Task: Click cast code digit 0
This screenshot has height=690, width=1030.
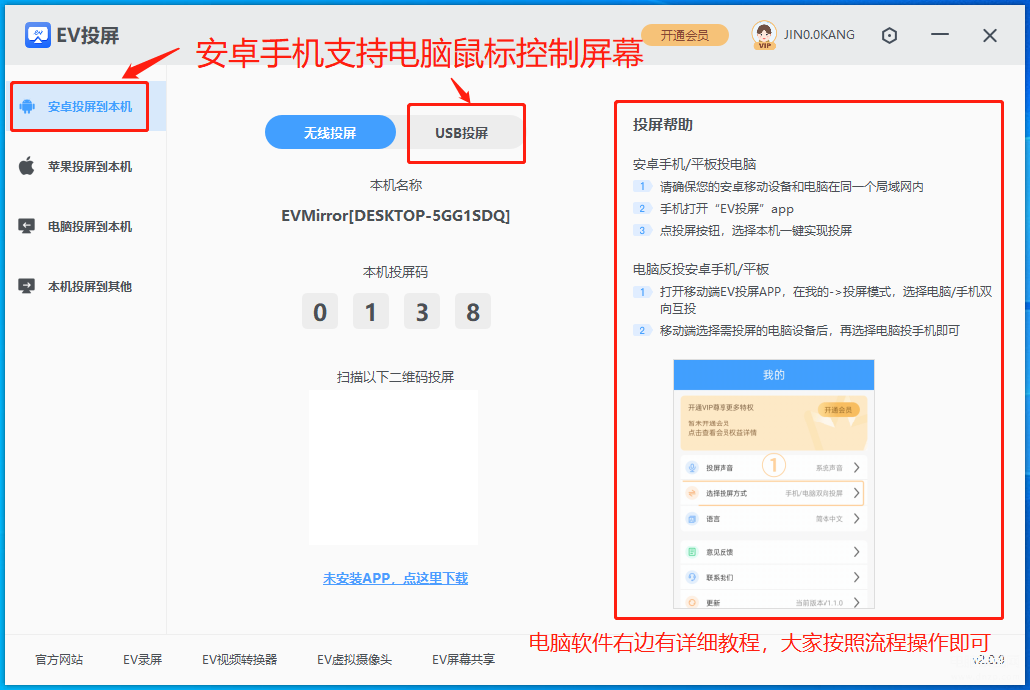Action: coord(320,311)
